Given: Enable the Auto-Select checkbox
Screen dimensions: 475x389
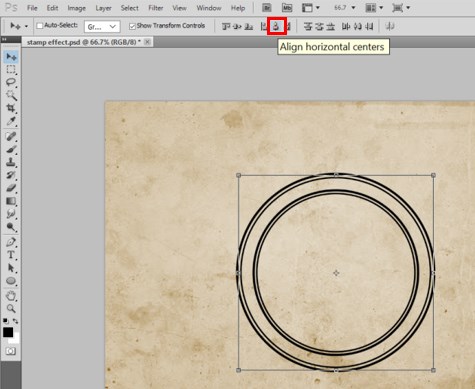Looking at the screenshot, I should (40, 26).
